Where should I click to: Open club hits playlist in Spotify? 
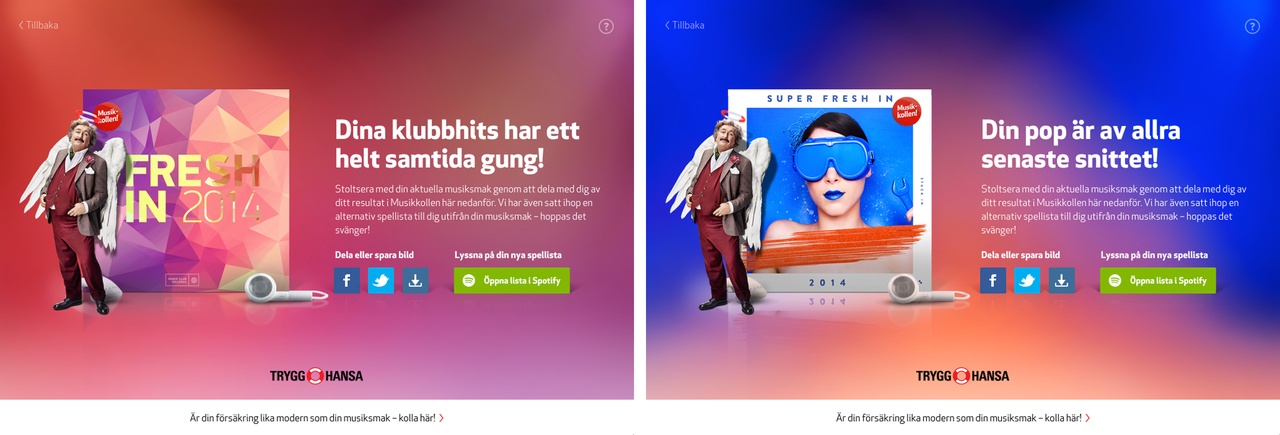pos(512,281)
